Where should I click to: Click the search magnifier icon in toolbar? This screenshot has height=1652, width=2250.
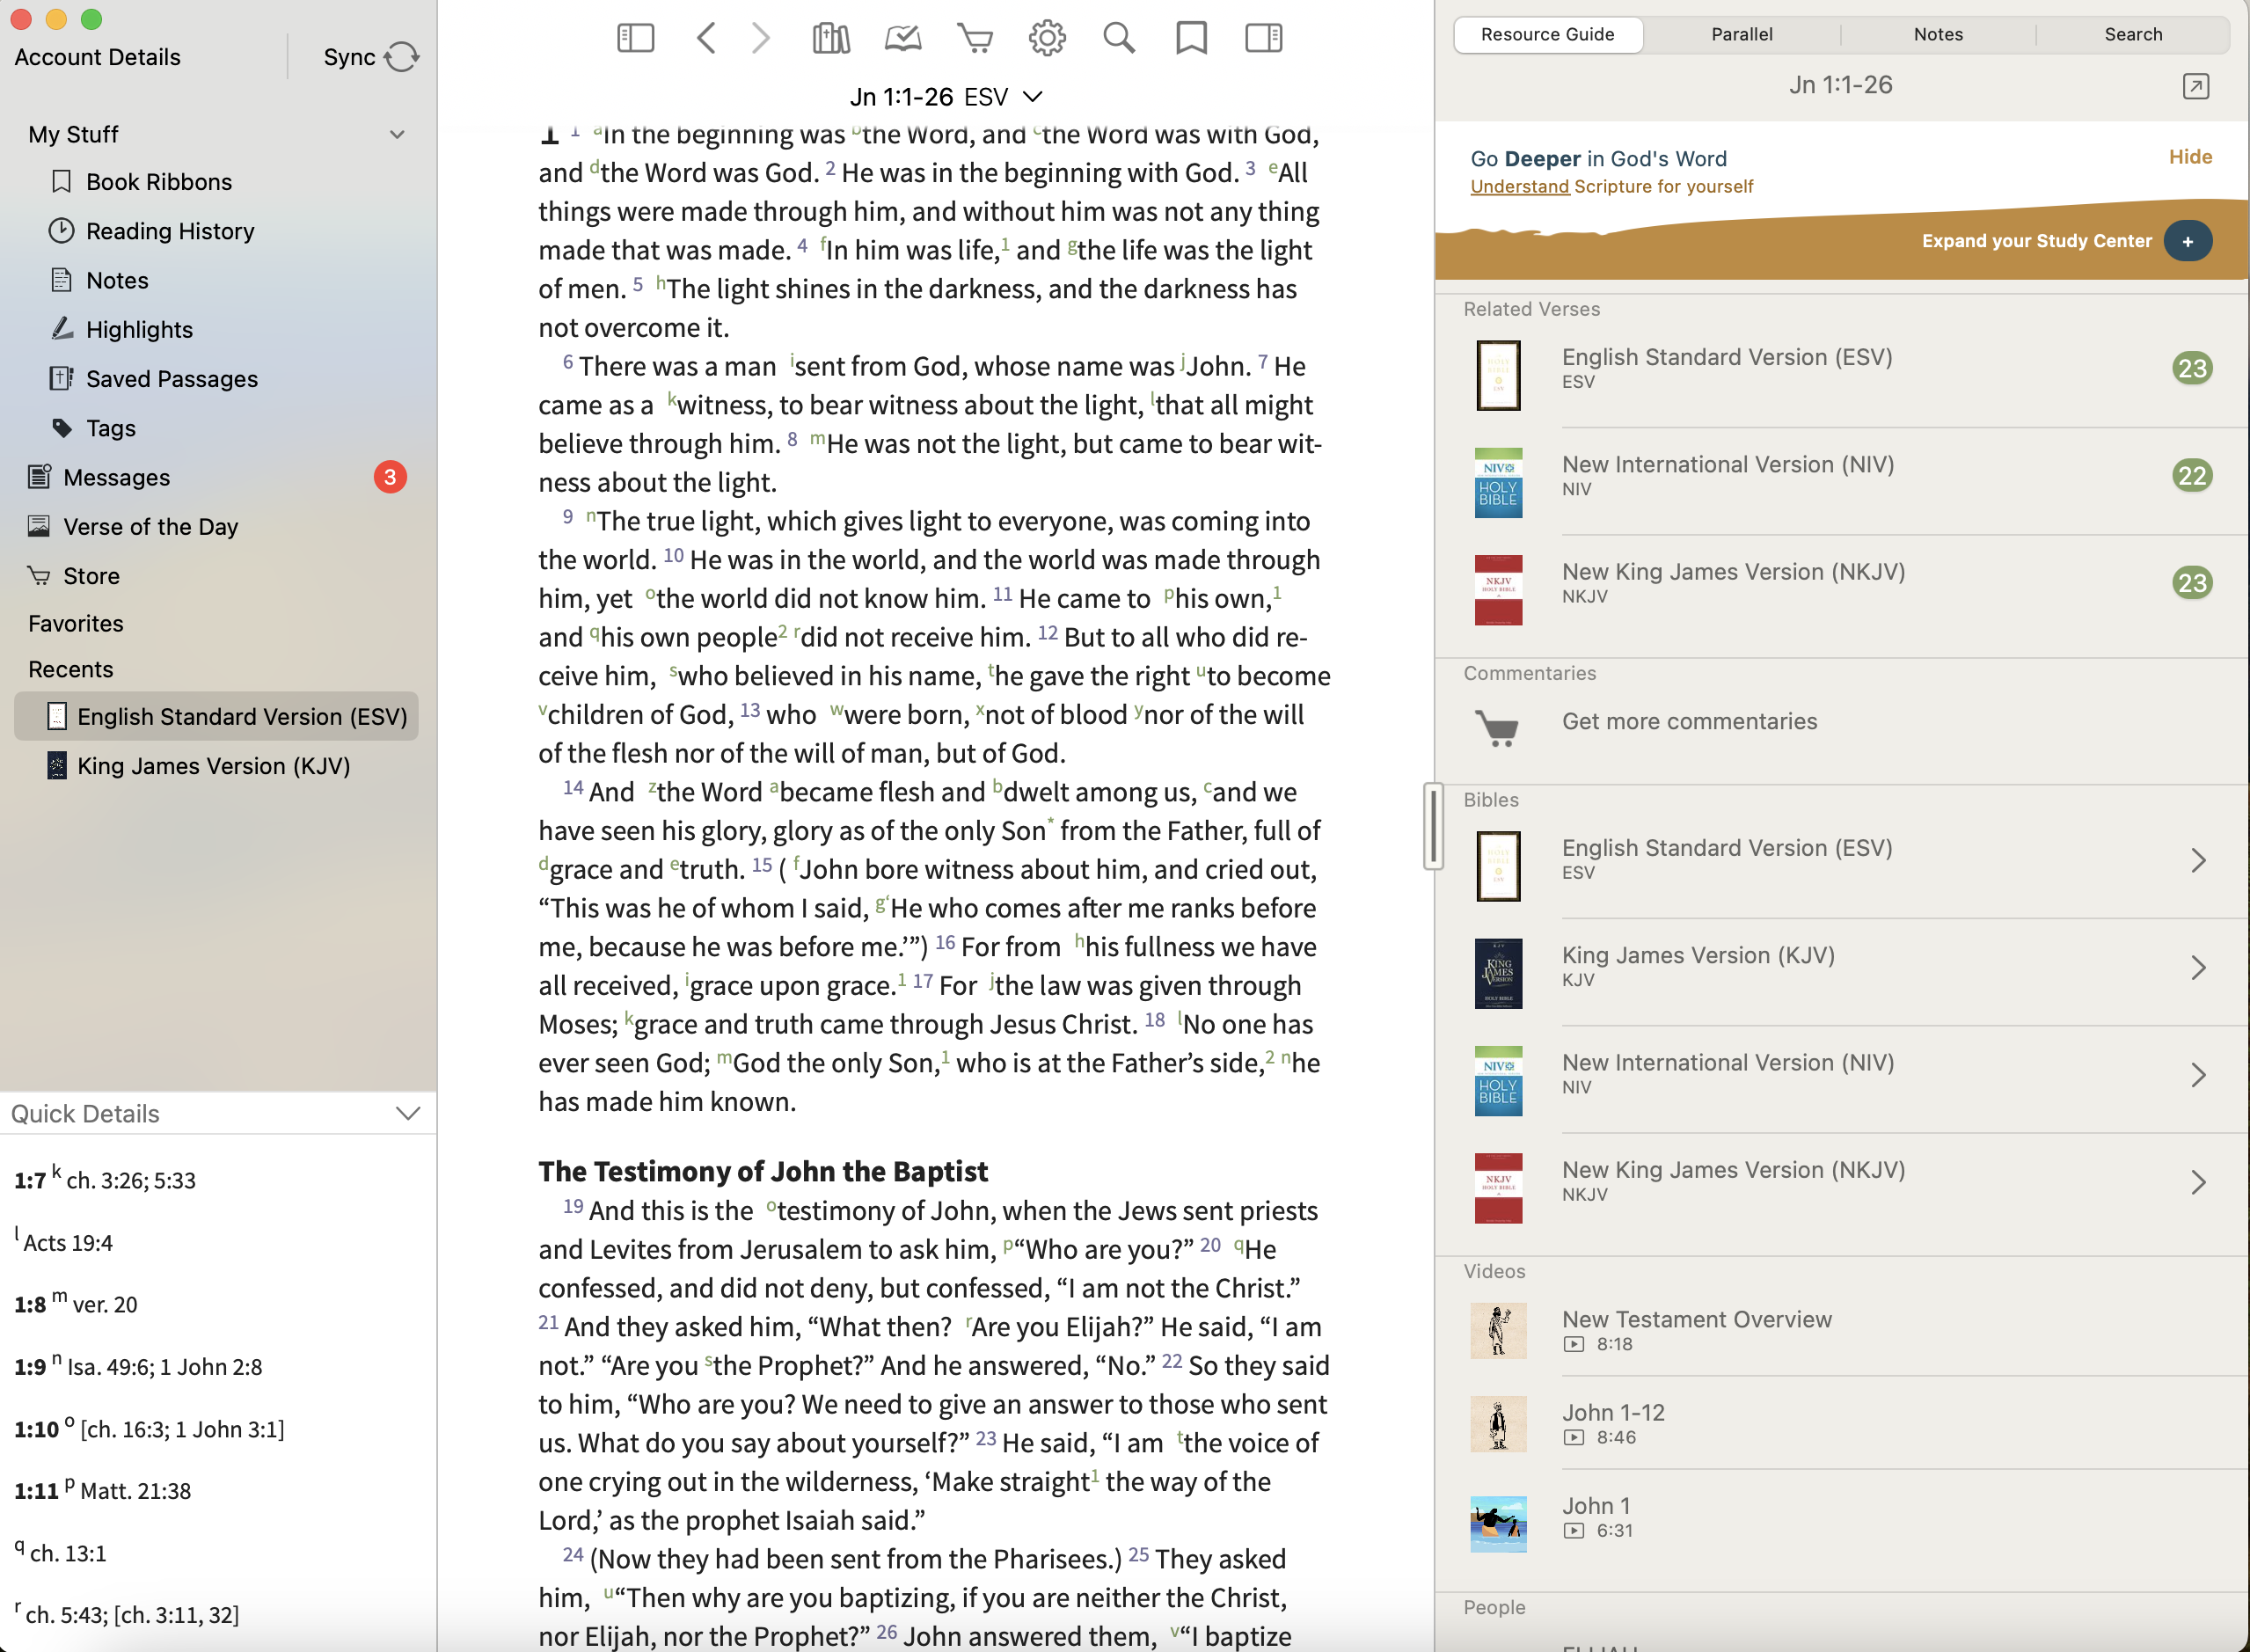(x=1119, y=38)
